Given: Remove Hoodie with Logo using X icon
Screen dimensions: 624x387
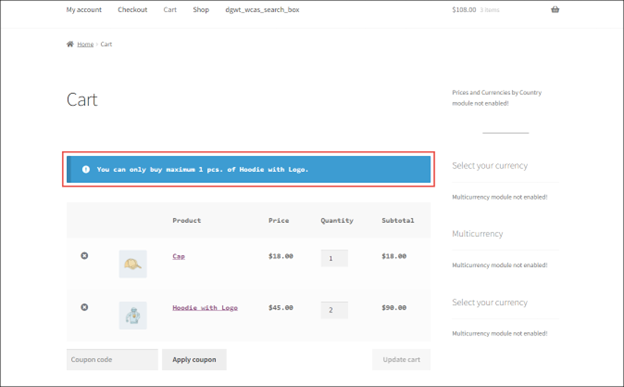Looking at the screenshot, I should 84,307.
